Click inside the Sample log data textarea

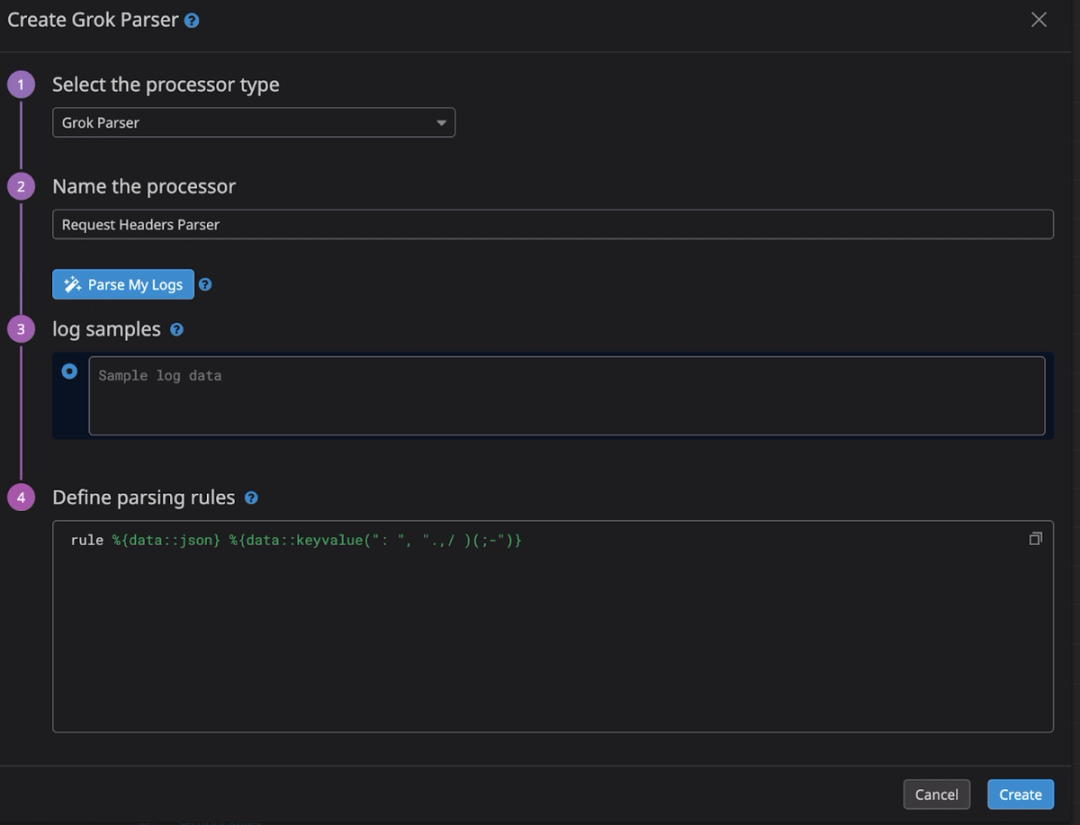tap(567, 395)
